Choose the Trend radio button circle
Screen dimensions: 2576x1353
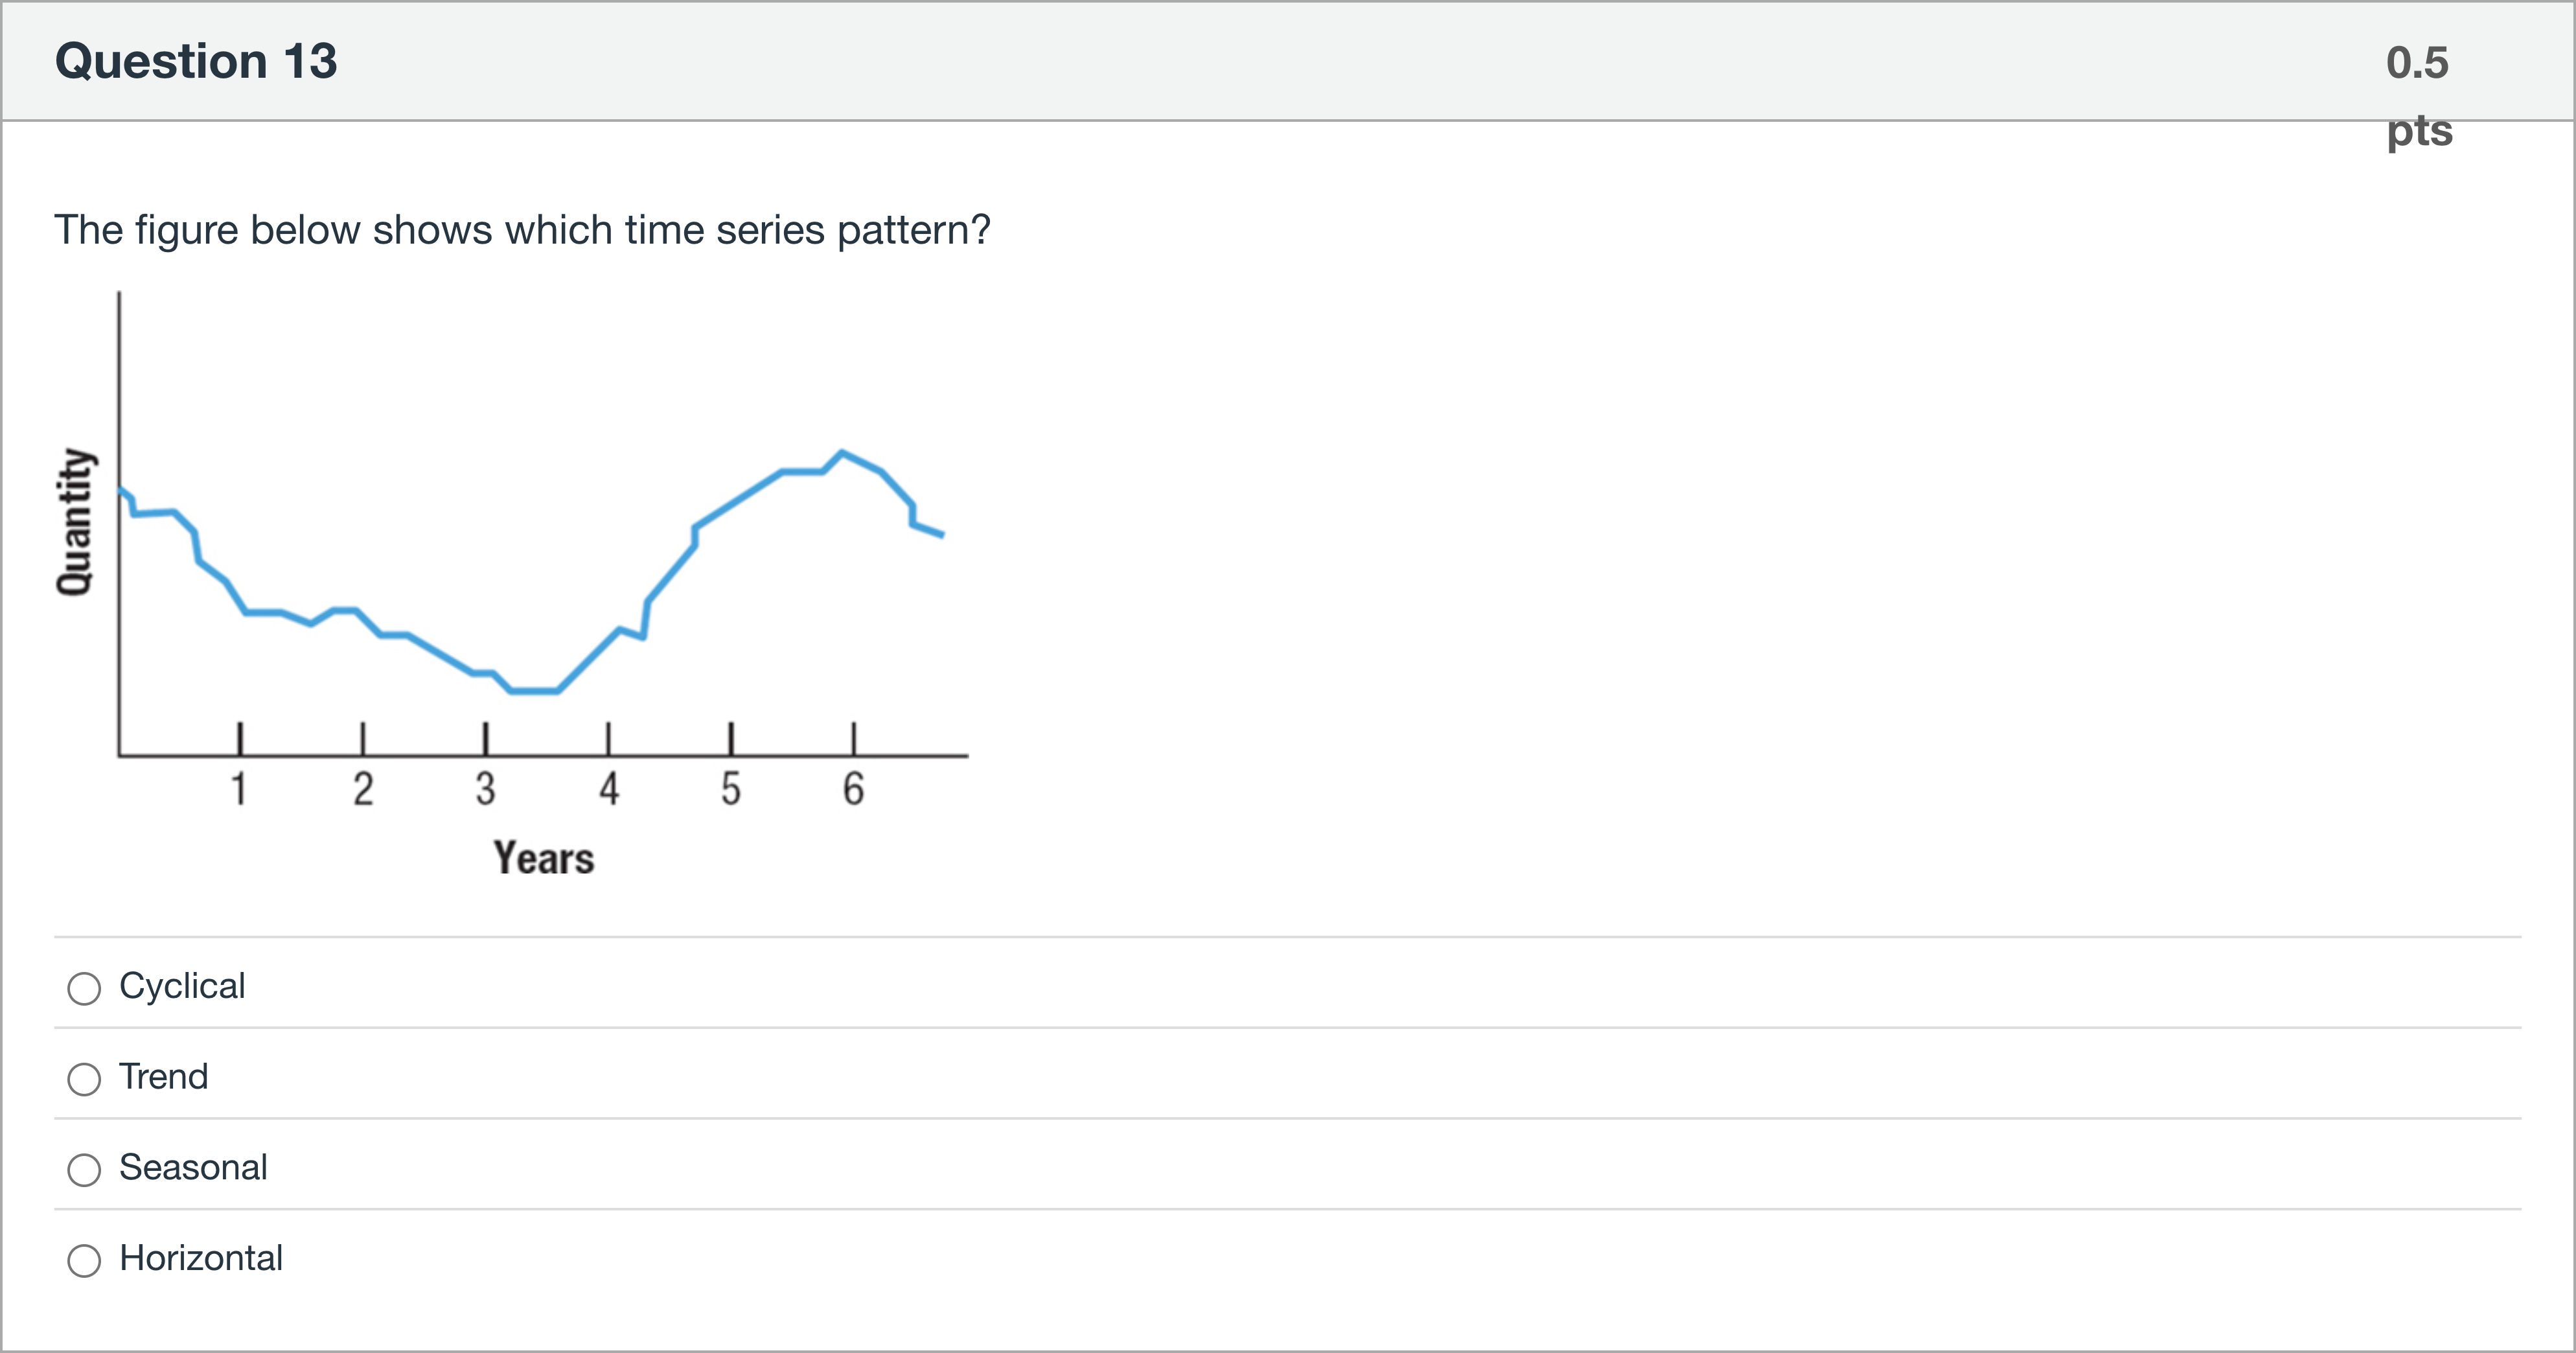[x=84, y=1079]
